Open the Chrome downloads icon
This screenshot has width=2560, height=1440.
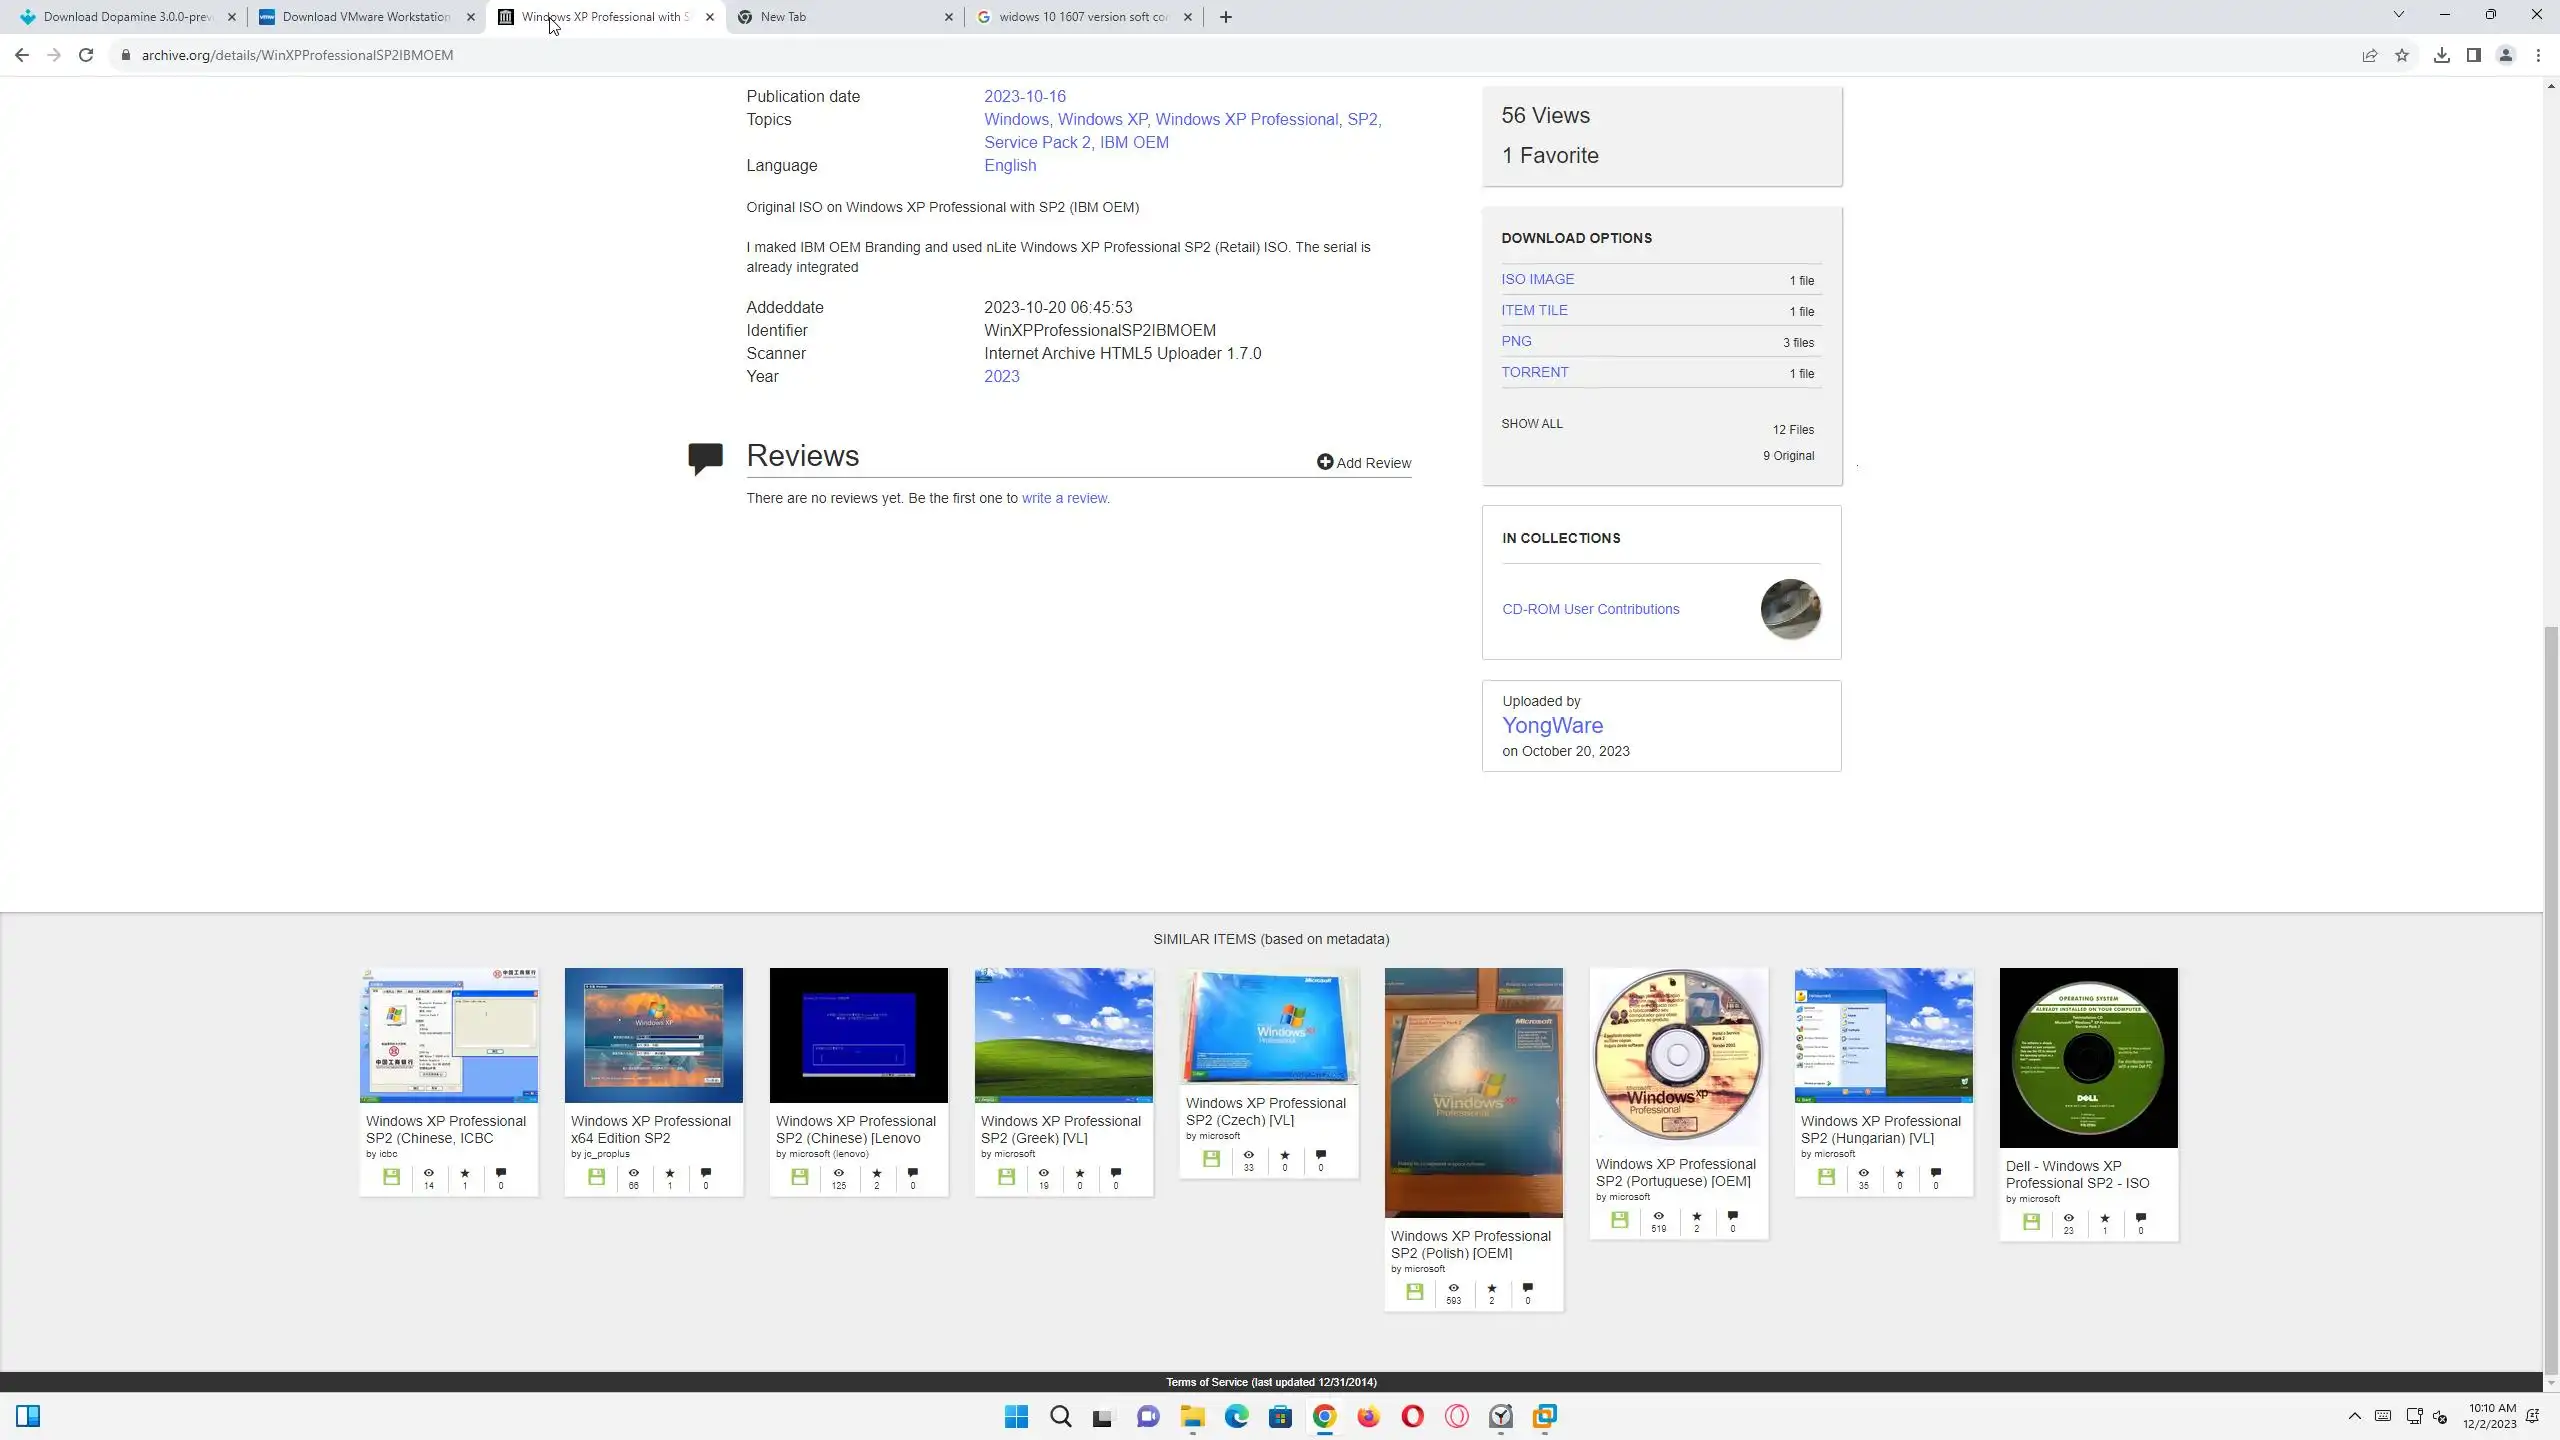click(x=2441, y=55)
